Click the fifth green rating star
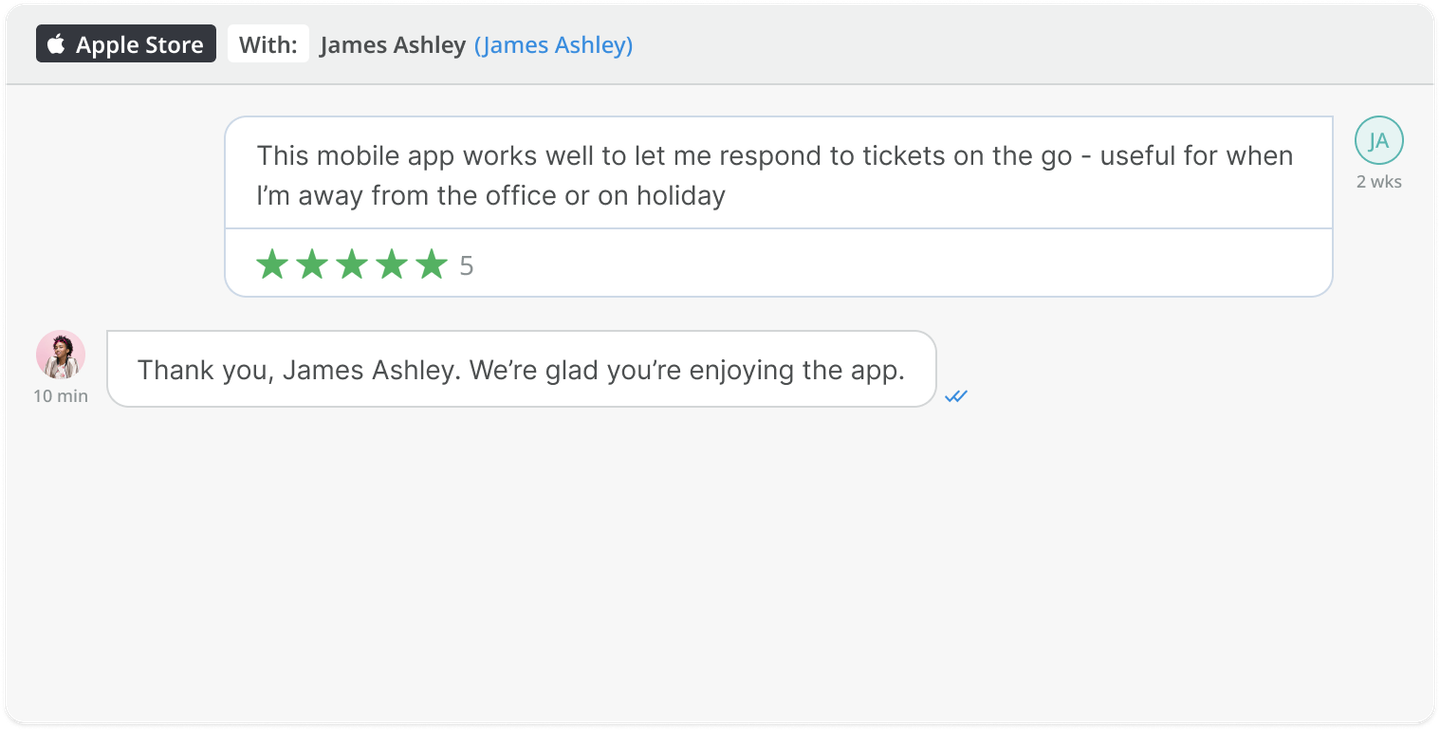The height and width of the screenshot is (730, 1440). click(x=432, y=265)
